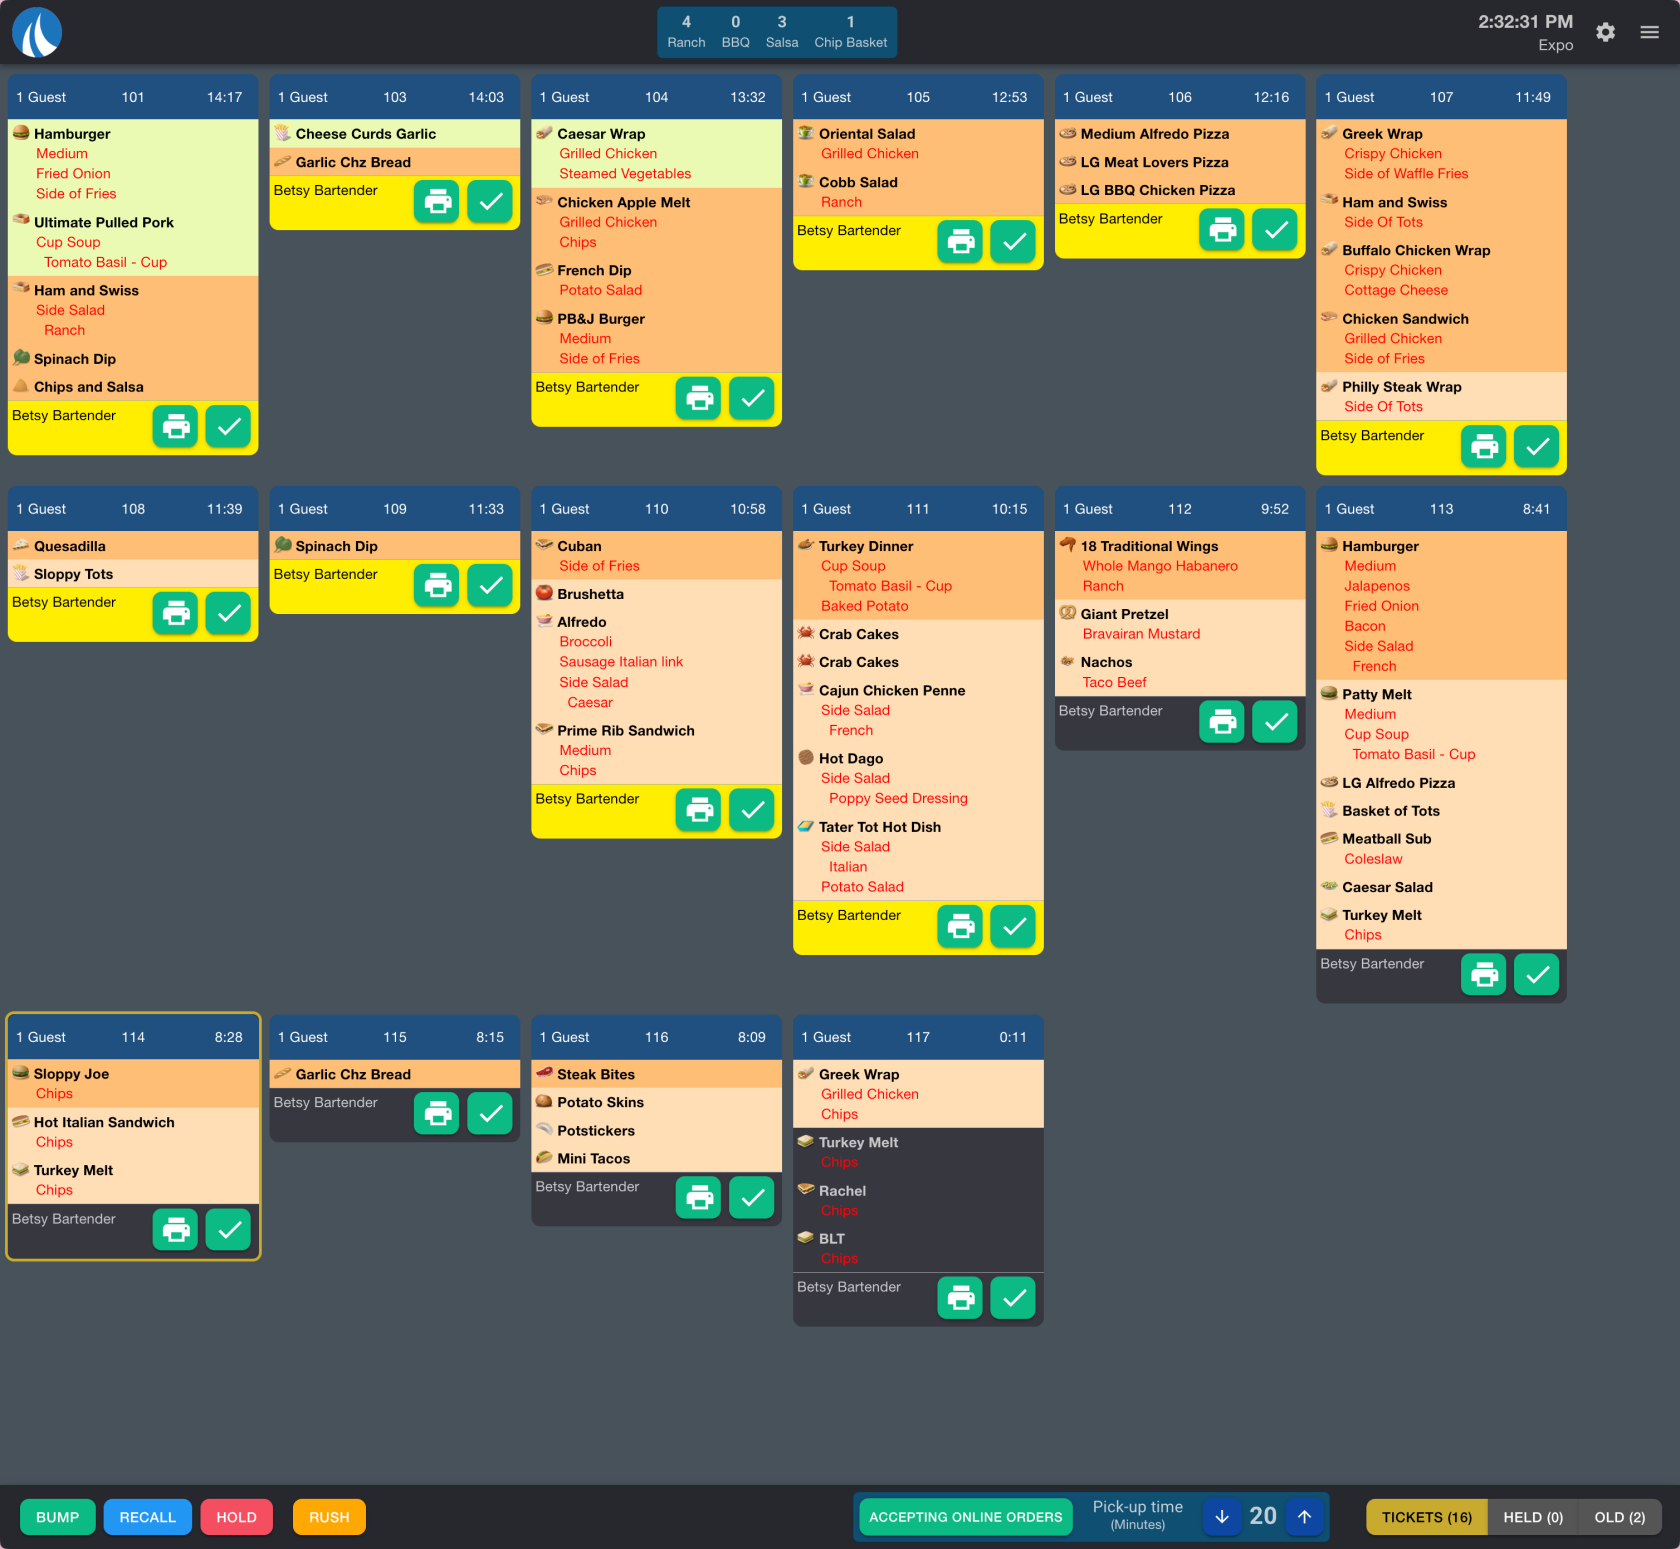Image resolution: width=1680 pixels, height=1549 pixels.
Task: Click the app logo in the header
Action: pyautogui.click(x=37, y=32)
